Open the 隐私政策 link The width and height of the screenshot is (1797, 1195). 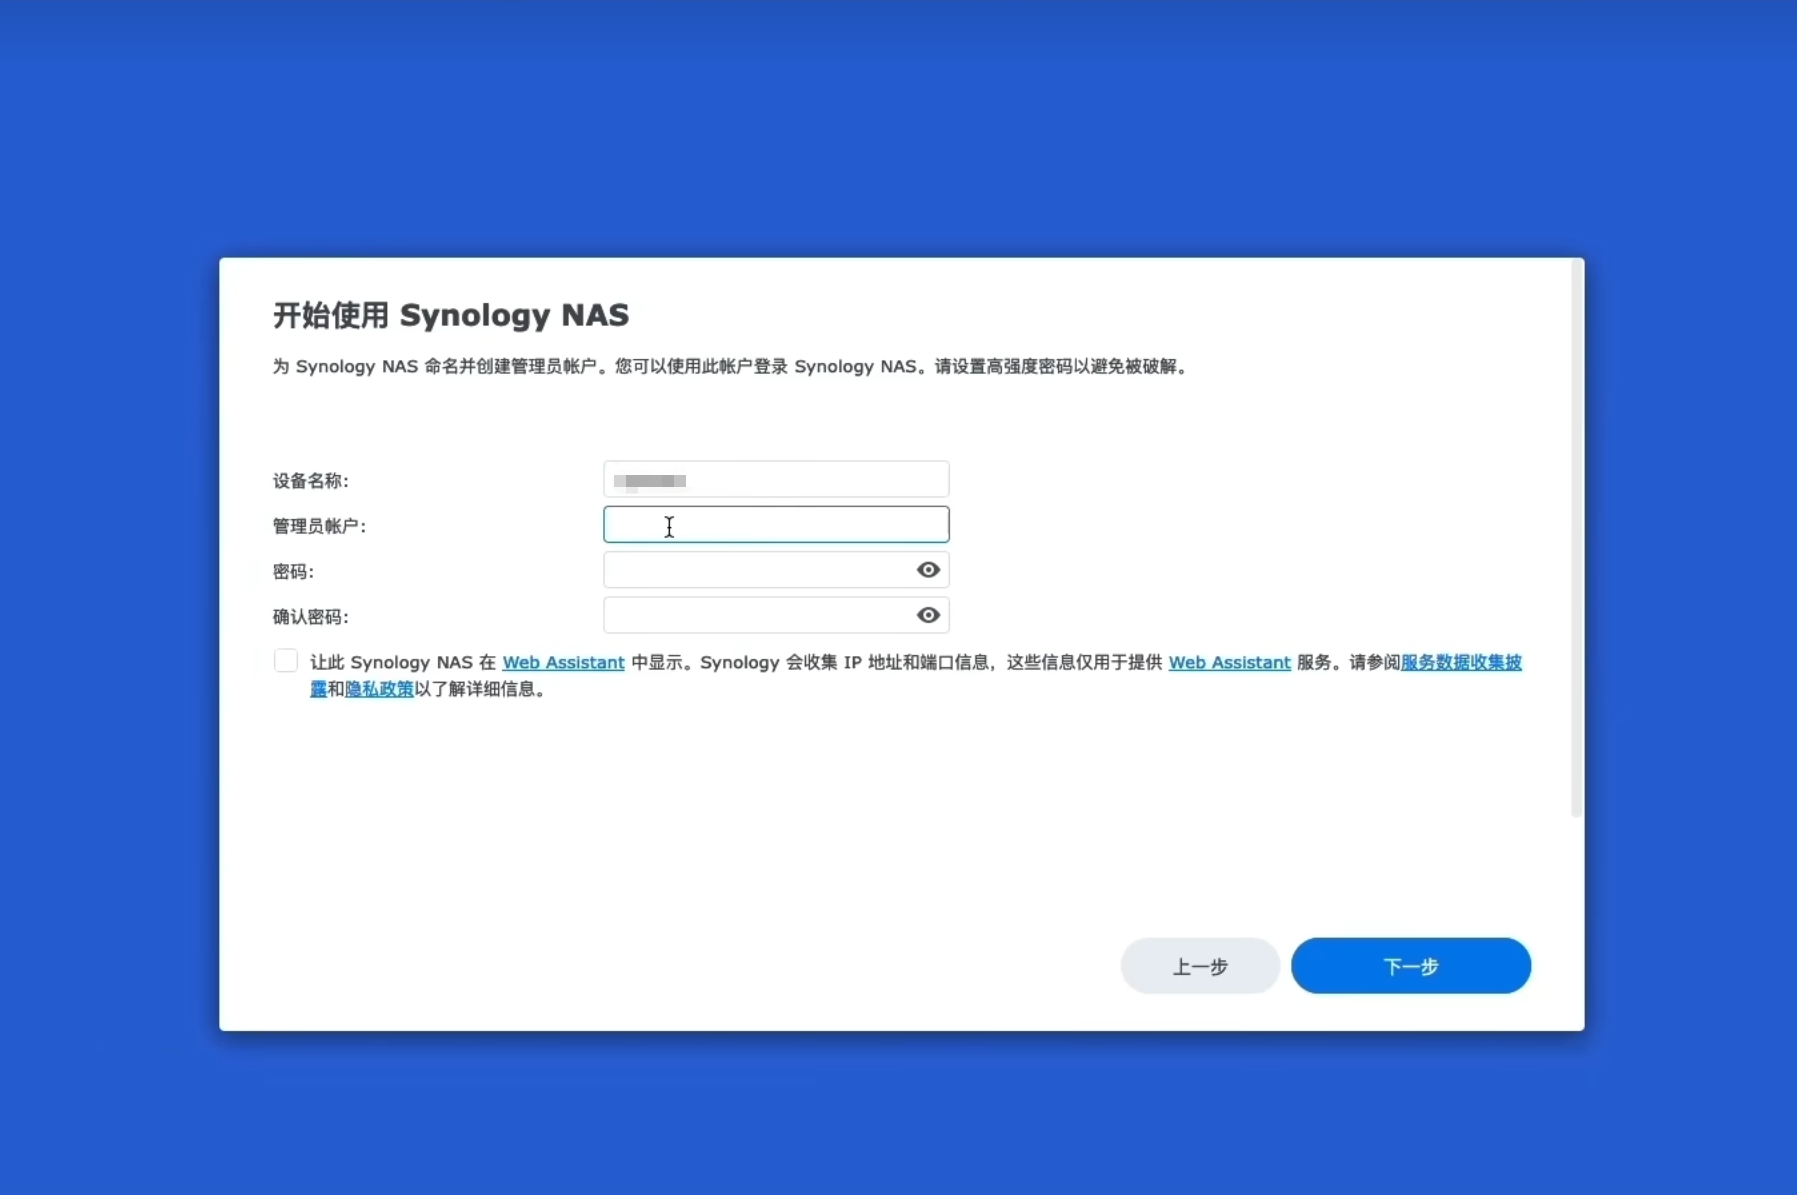tap(379, 689)
